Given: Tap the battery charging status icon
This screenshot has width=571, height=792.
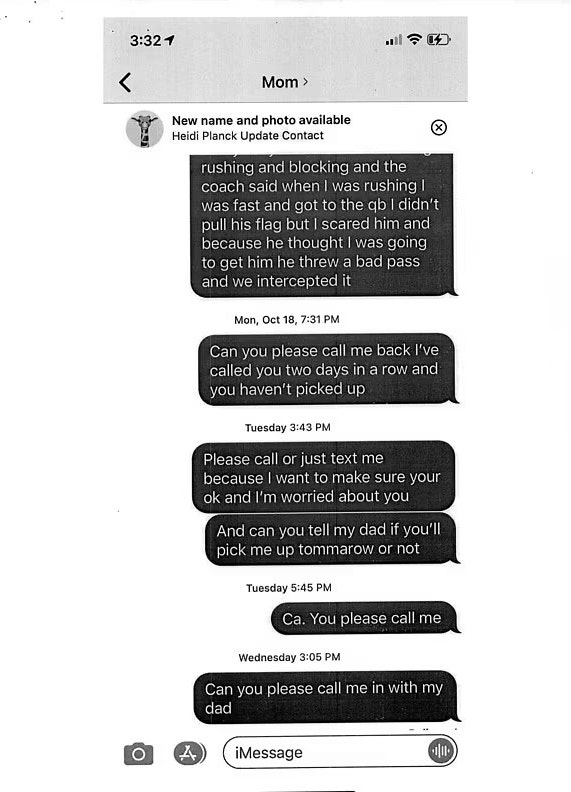Looking at the screenshot, I should [439, 39].
